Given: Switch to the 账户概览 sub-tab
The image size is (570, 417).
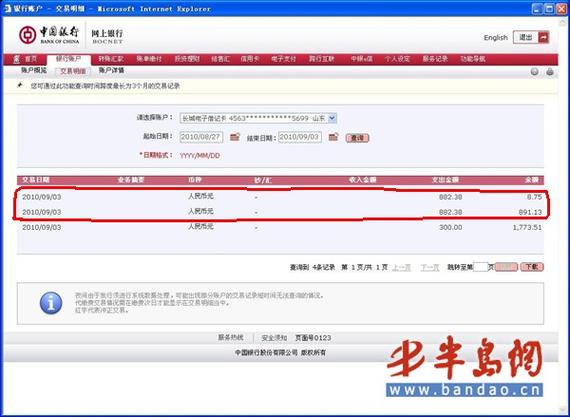Looking at the screenshot, I should pyautogui.click(x=34, y=71).
